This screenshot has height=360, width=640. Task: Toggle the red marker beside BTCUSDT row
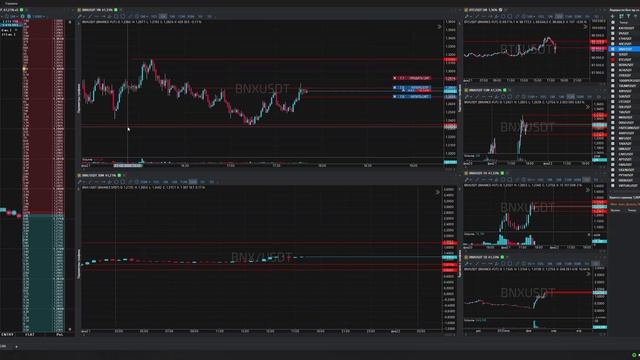(613, 60)
